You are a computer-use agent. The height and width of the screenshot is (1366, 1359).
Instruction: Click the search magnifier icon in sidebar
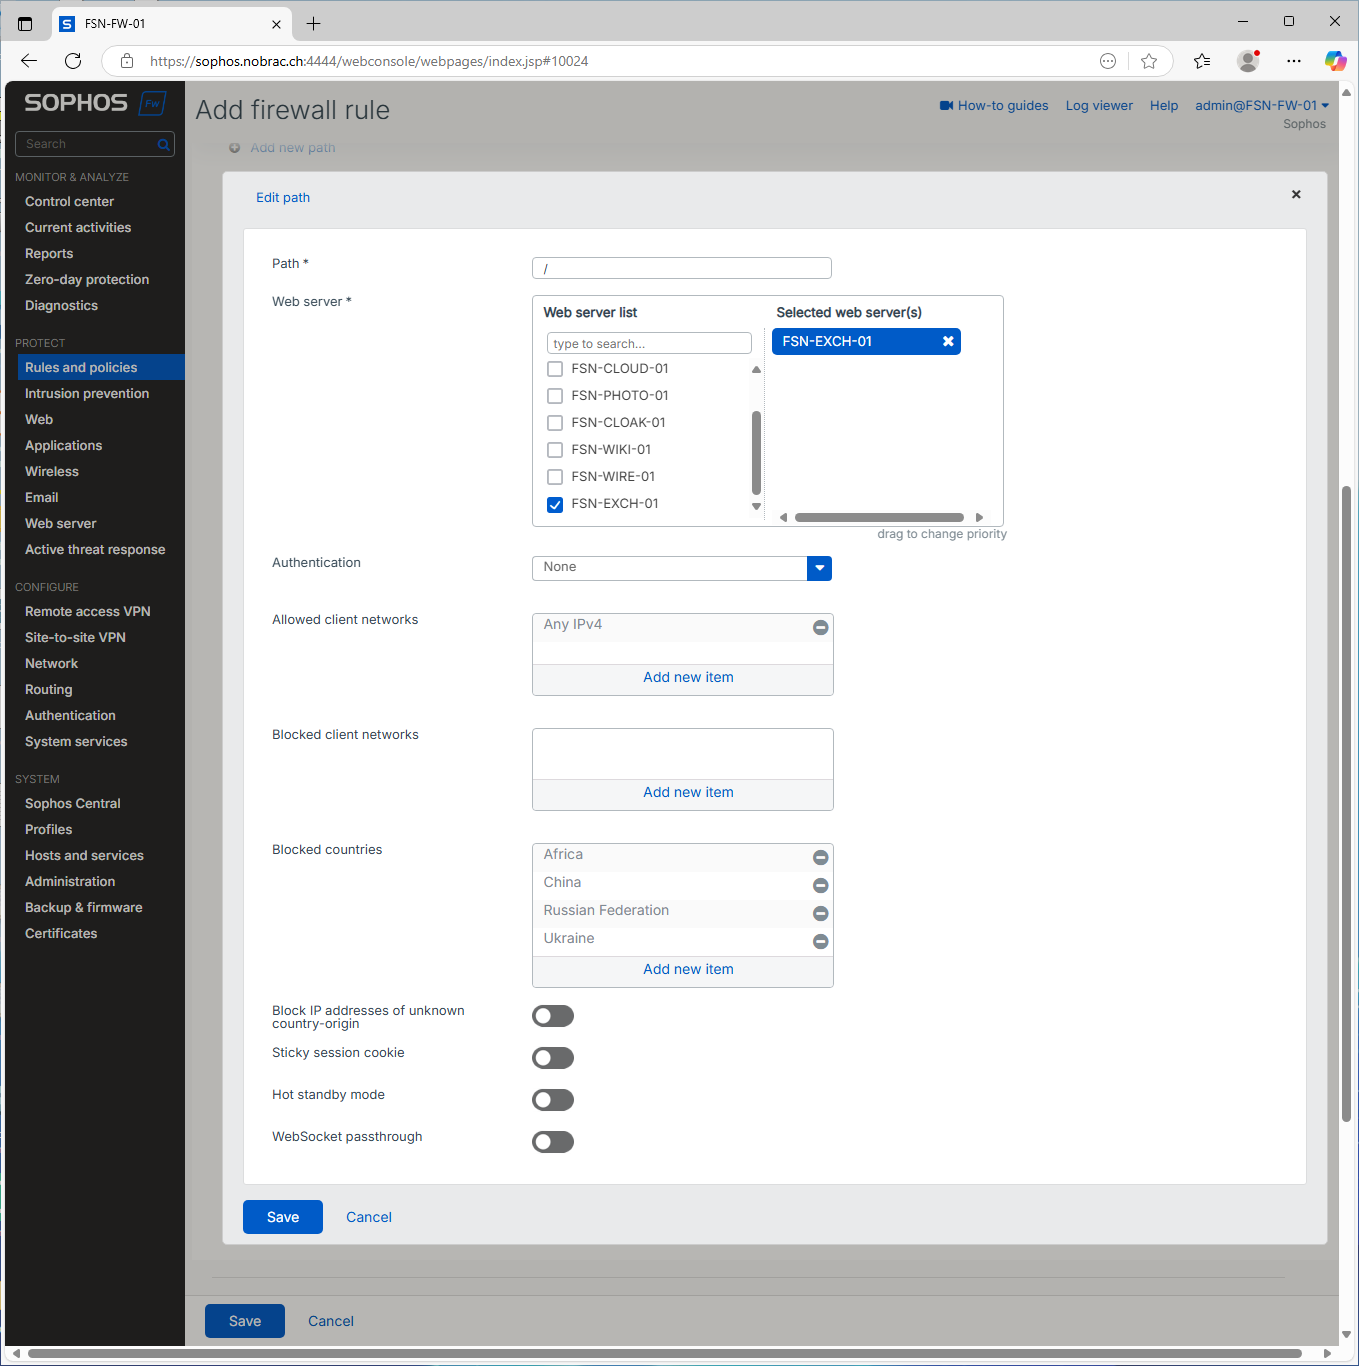tap(164, 145)
